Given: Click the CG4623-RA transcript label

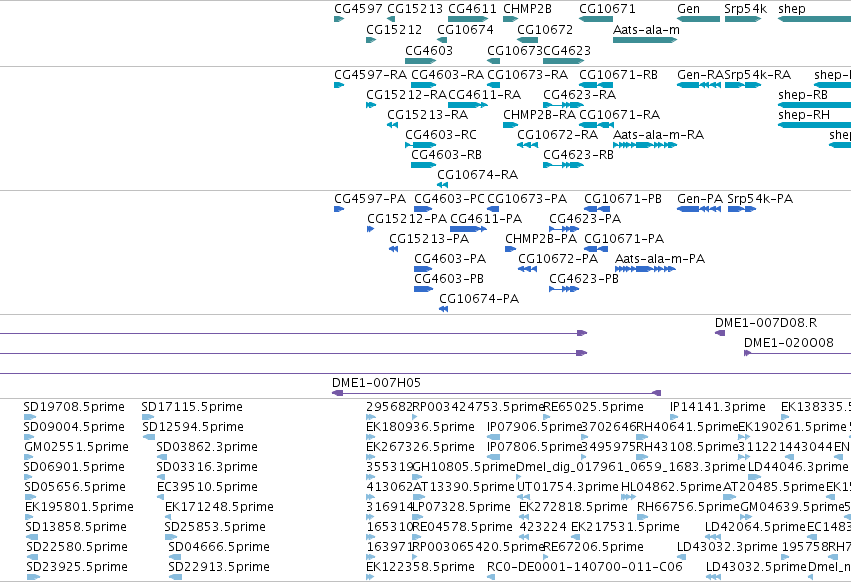Looking at the screenshot, I should [580, 94].
